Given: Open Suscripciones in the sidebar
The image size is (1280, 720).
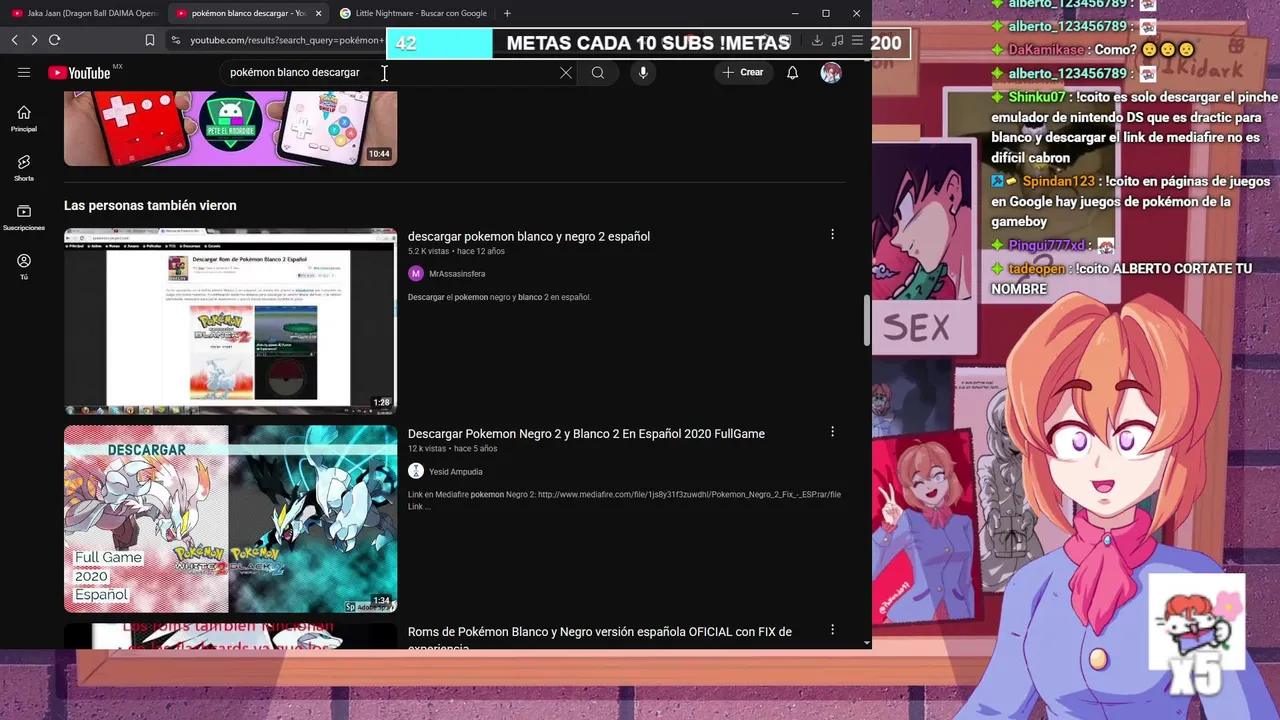Looking at the screenshot, I should pyautogui.click(x=24, y=218).
